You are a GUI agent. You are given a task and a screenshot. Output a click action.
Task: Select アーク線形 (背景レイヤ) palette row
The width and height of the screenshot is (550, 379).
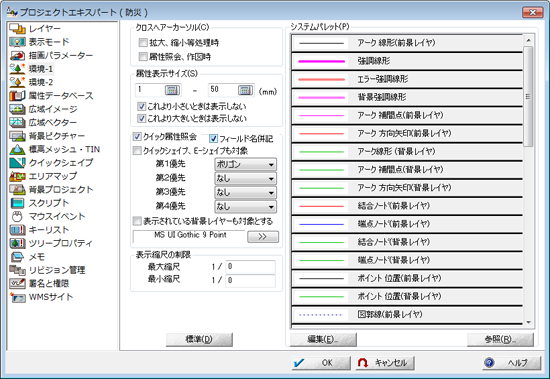click(407, 152)
